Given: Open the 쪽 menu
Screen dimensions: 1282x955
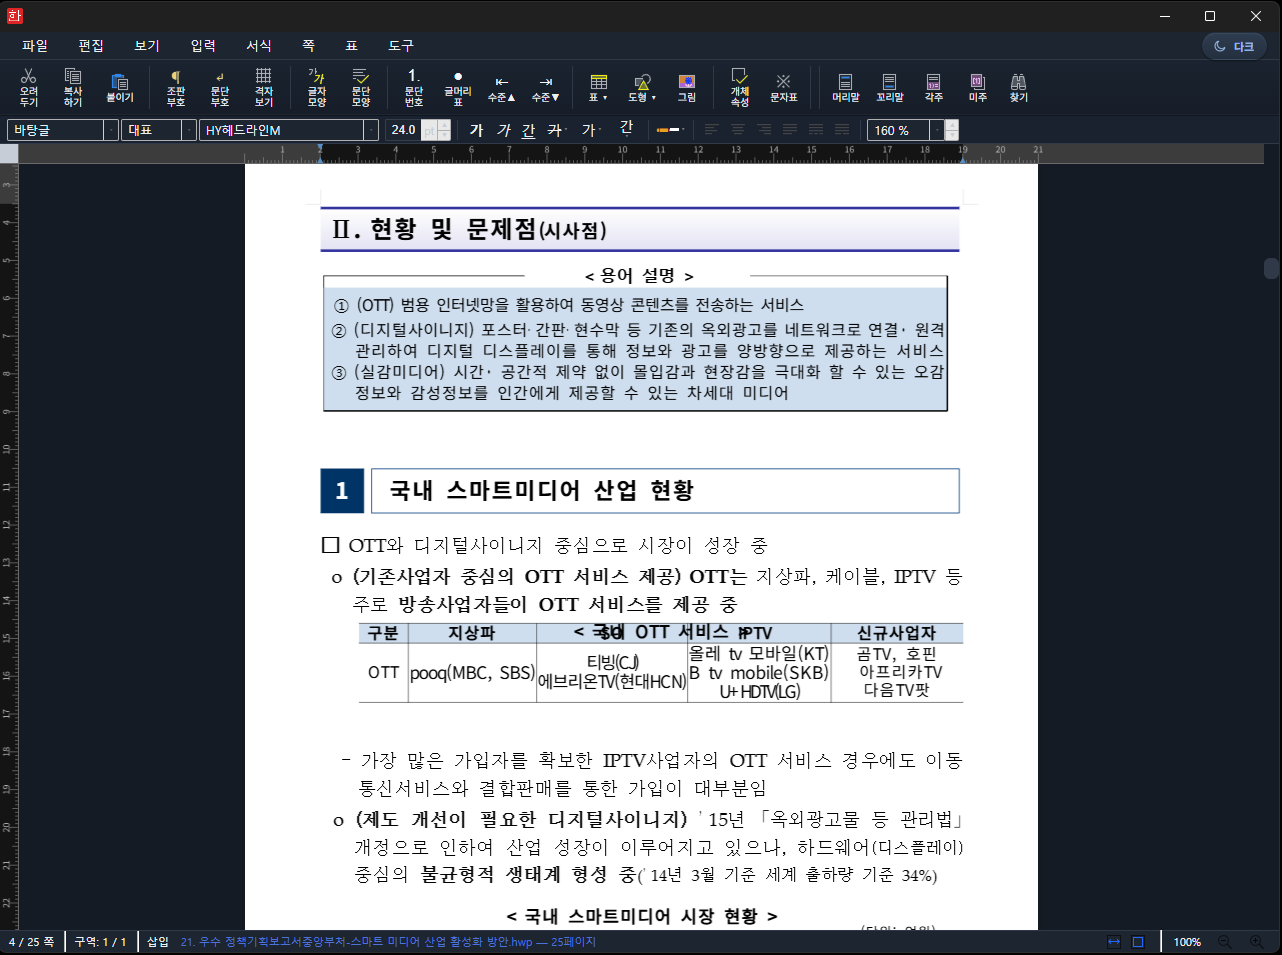Looking at the screenshot, I should click(x=309, y=46).
